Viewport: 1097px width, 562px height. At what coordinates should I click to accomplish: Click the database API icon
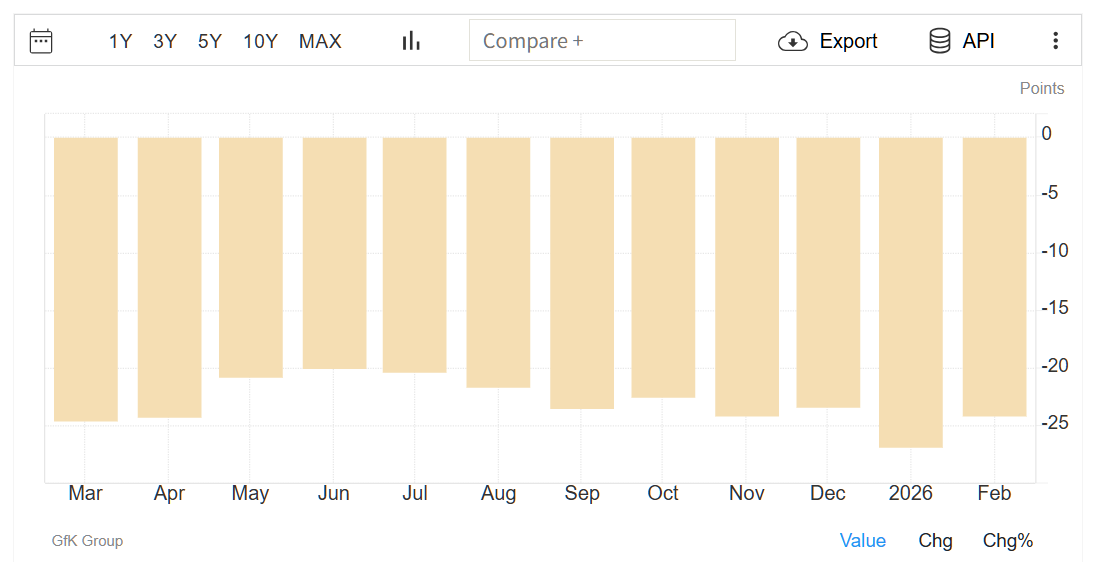click(940, 41)
